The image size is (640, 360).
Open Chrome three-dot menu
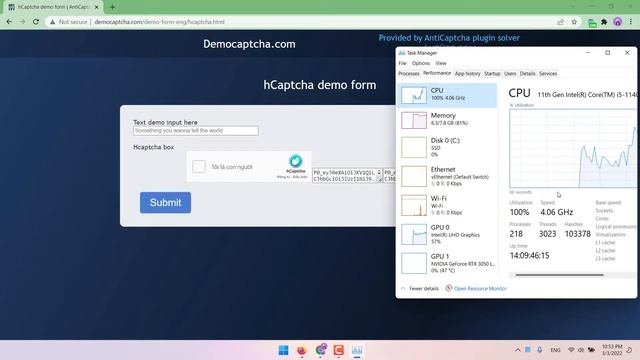pyautogui.click(x=631, y=22)
